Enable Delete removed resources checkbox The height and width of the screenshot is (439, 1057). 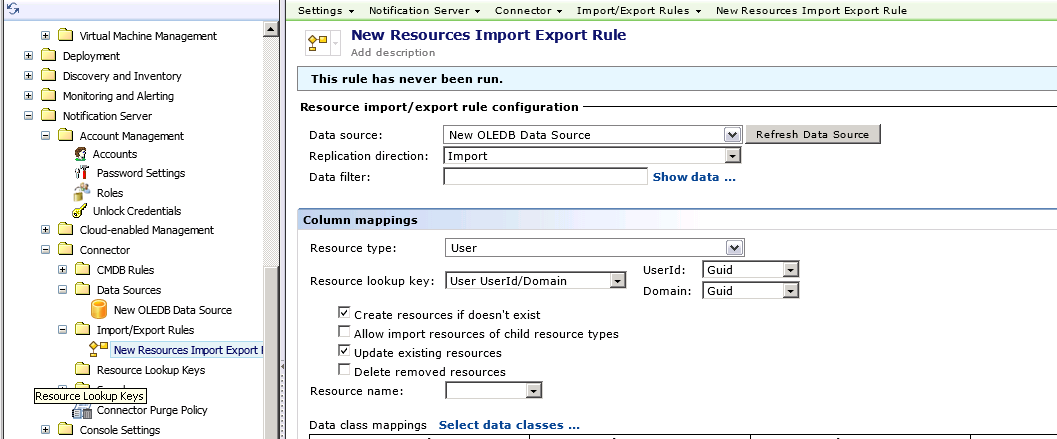click(x=345, y=371)
